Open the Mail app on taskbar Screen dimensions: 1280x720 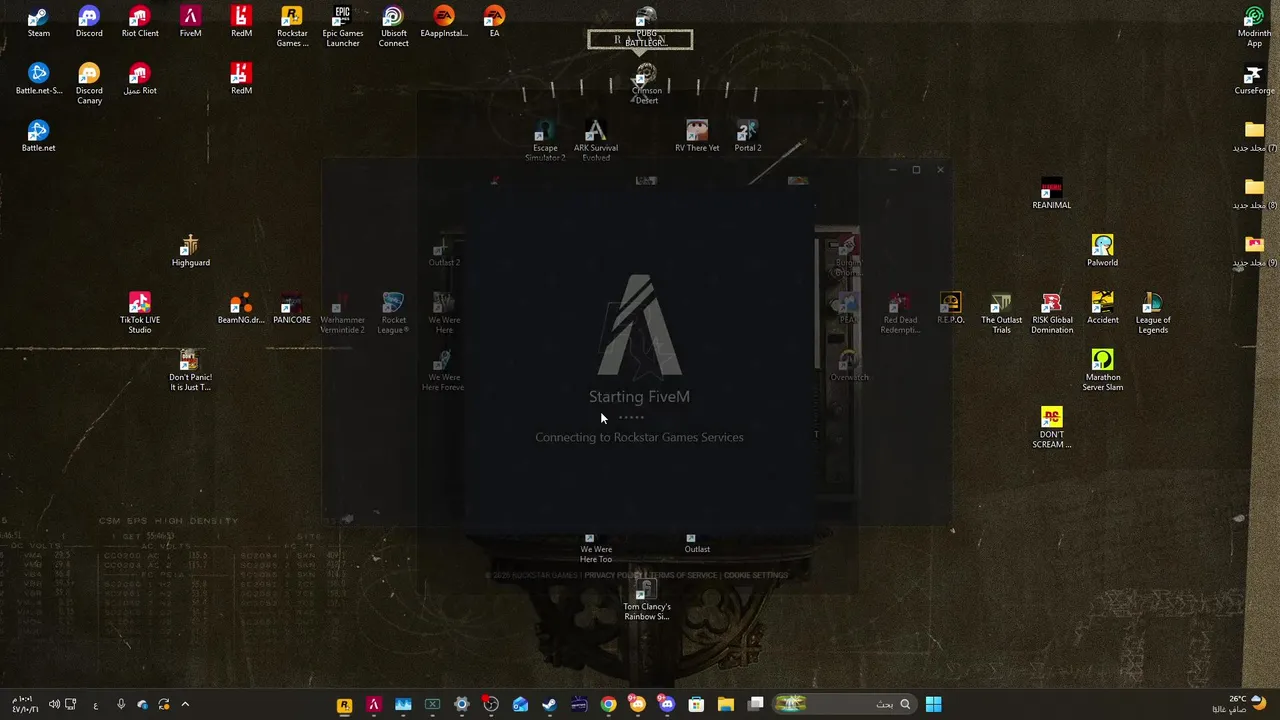point(520,704)
